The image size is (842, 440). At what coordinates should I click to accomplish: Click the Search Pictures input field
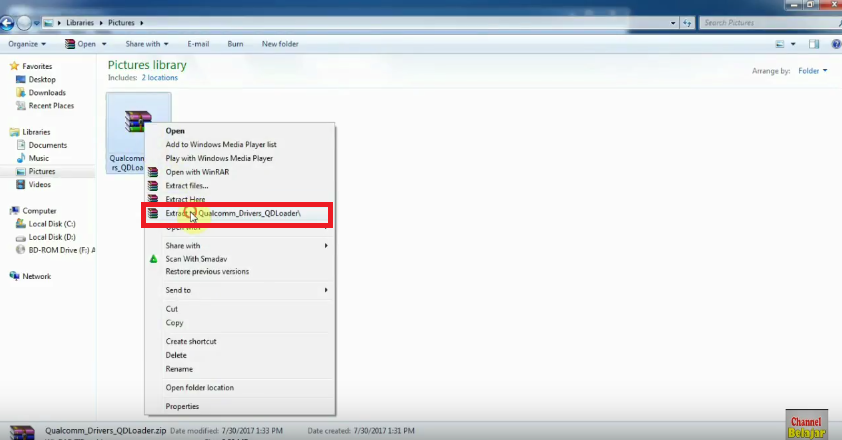pyautogui.click(x=770, y=23)
